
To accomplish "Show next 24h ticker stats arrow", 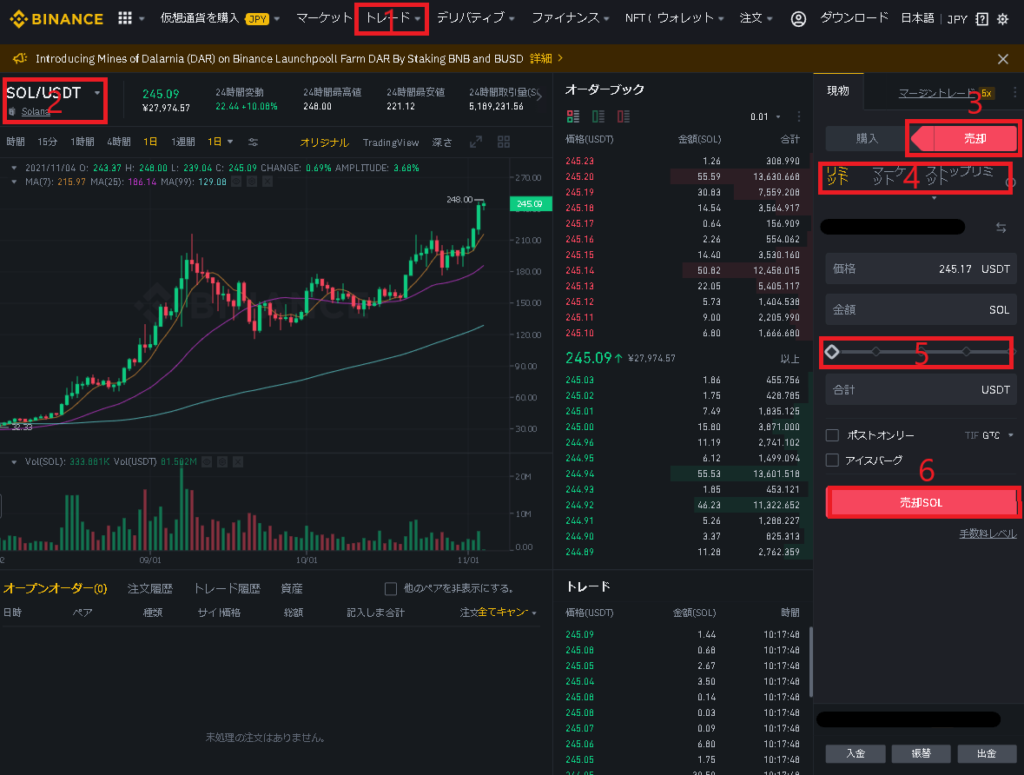I will pyautogui.click(x=539, y=97).
